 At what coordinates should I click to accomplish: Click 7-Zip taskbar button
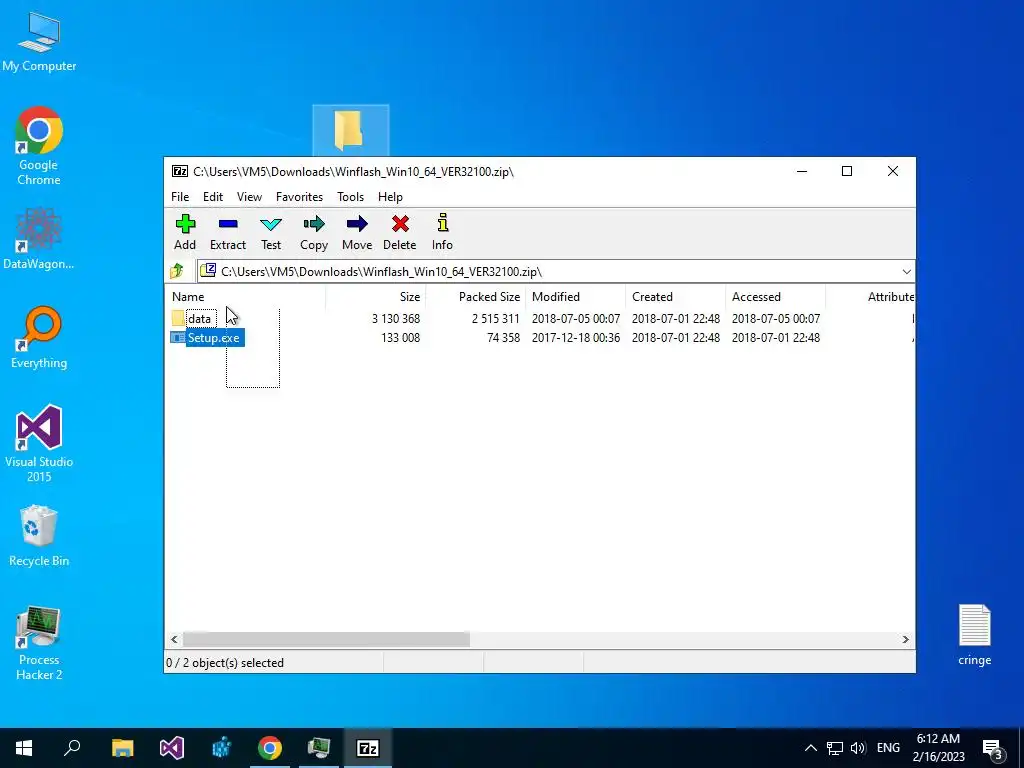click(x=368, y=748)
